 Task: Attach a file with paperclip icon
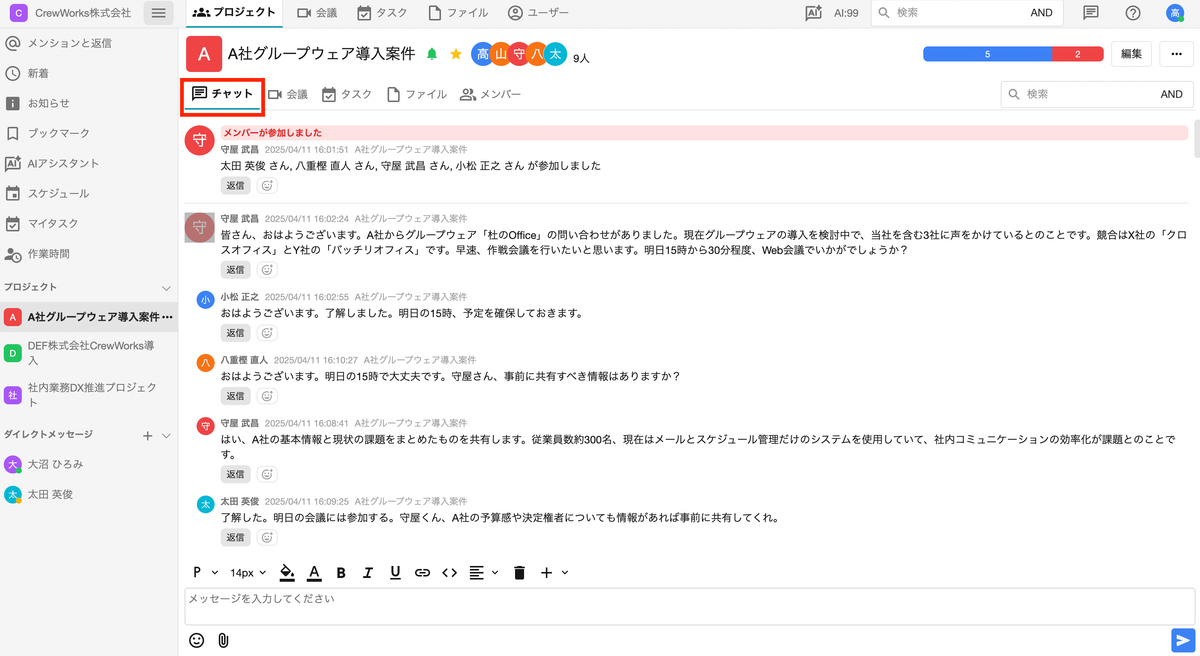point(223,640)
